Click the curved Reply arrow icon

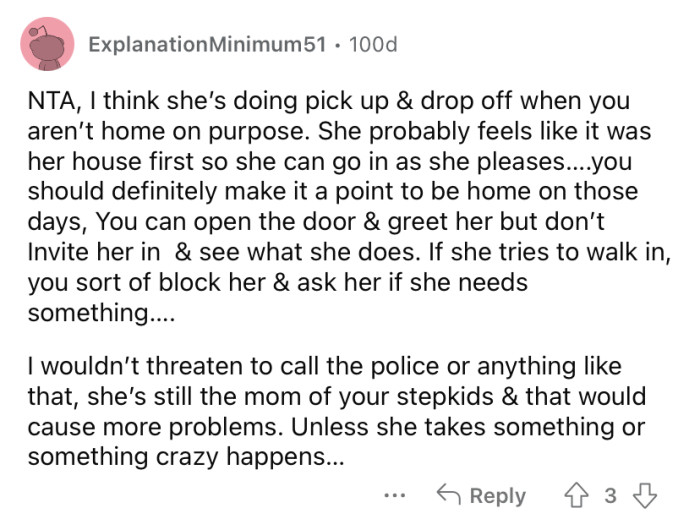click(x=448, y=496)
